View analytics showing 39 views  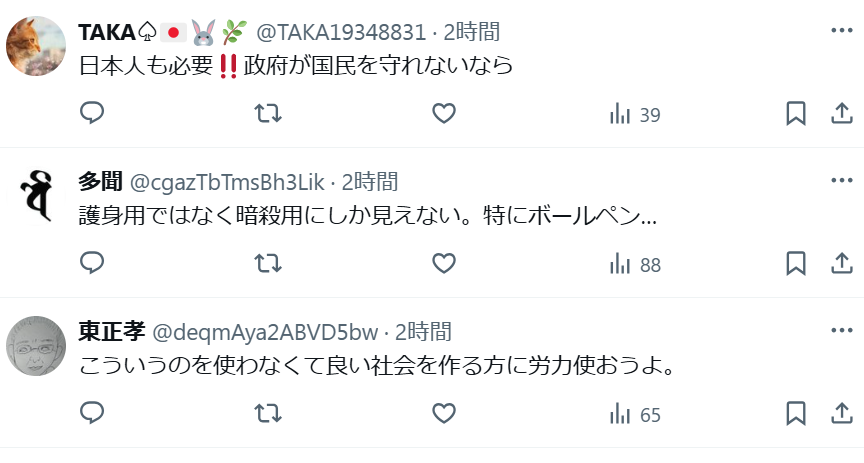(635, 115)
